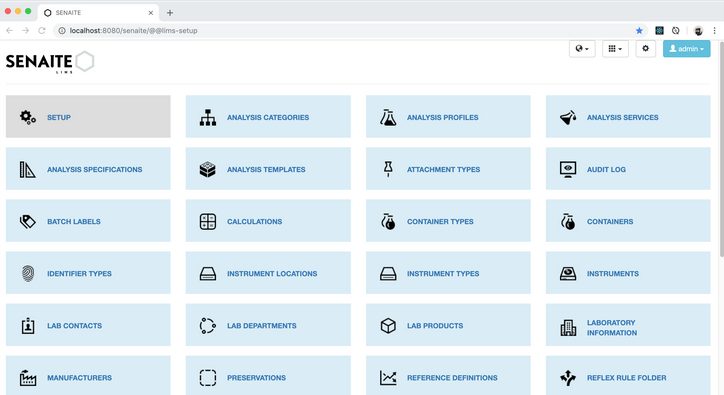Screen dimensions: 724x395
Task: Open the Analysis Profiles text link
Action: click(x=442, y=117)
